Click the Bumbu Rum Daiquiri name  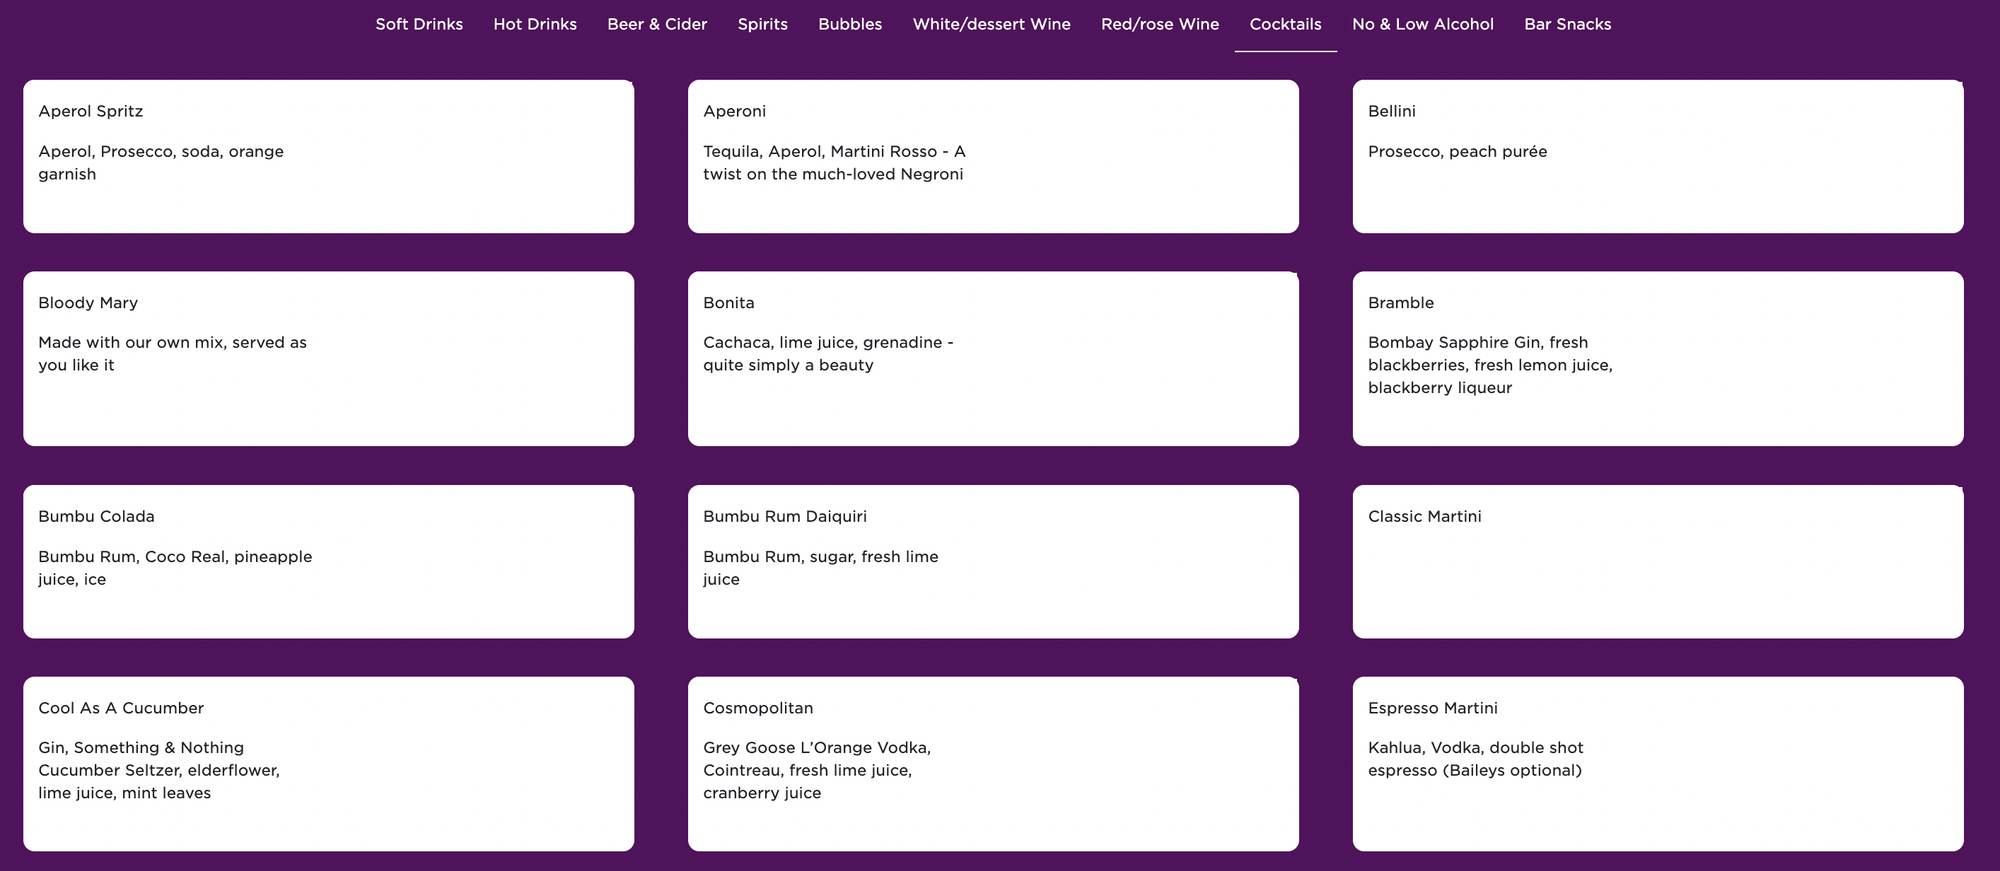point(785,516)
